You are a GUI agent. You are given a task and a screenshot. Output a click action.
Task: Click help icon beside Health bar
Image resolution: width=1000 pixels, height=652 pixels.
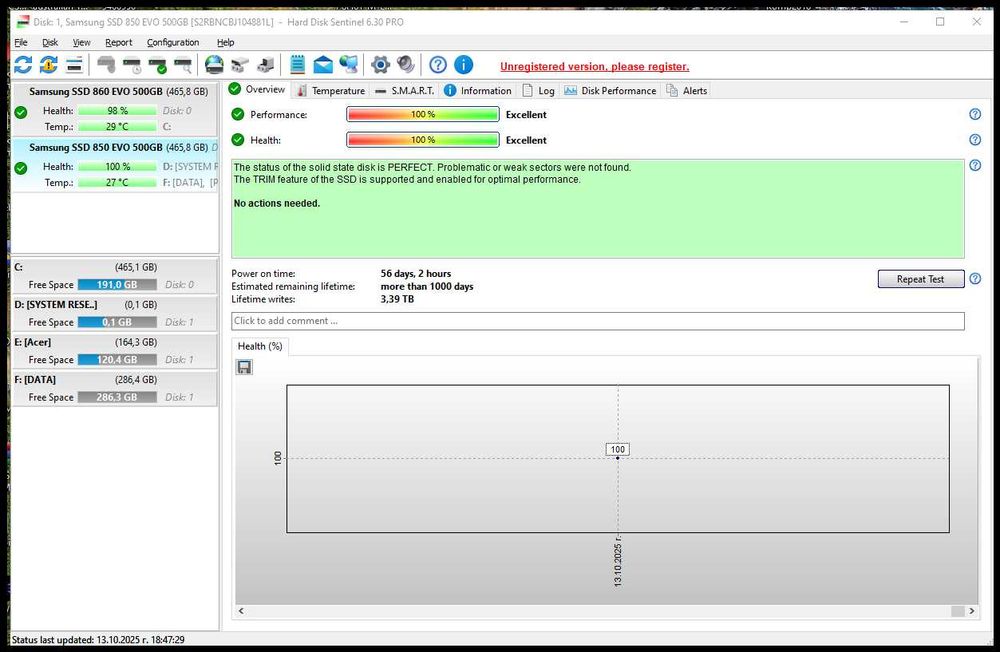pyautogui.click(x=975, y=140)
